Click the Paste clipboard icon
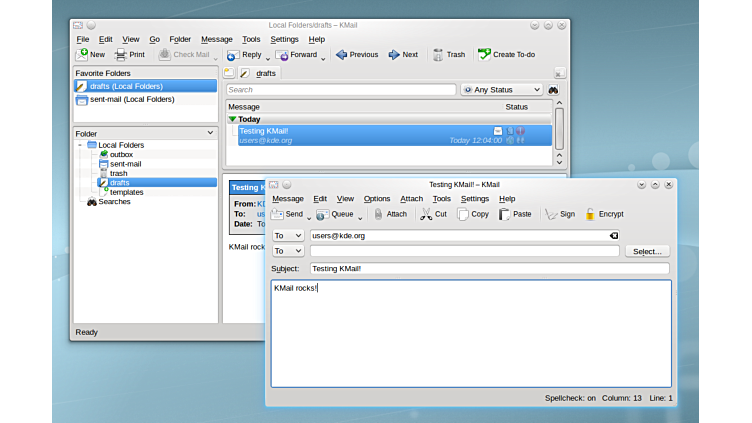This screenshot has width=752, height=423. pyautogui.click(x=505, y=214)
